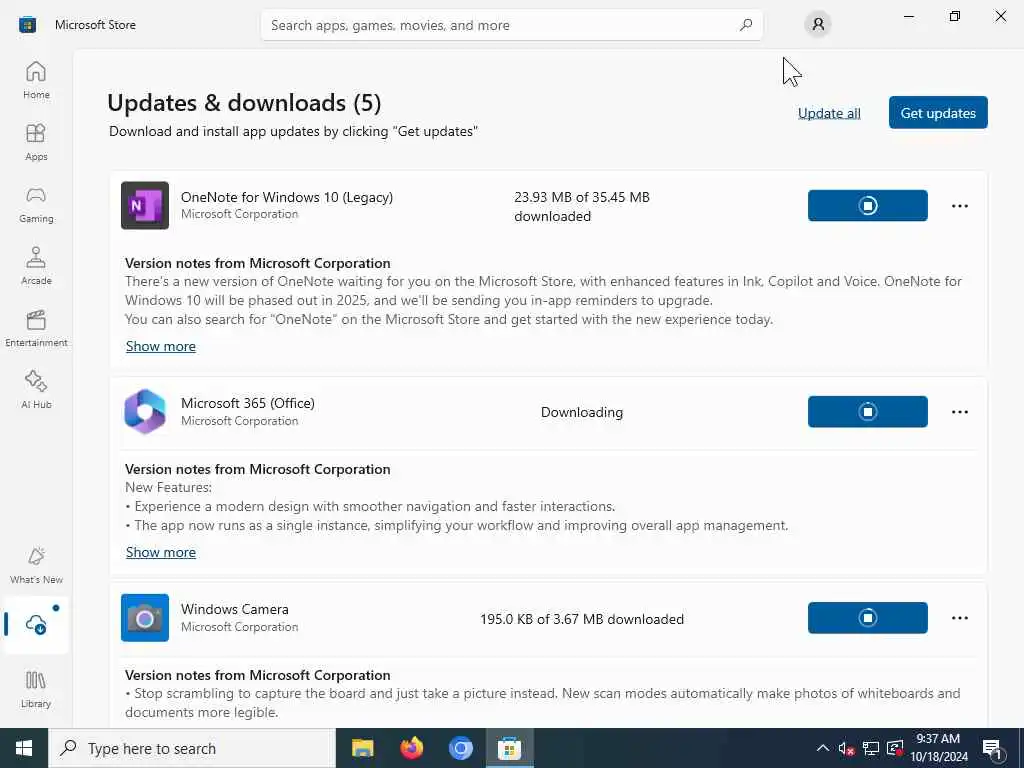Viewport: 1024px width, 768px height.
Task: Open the notification center icon
Action: tap(993, 748)
